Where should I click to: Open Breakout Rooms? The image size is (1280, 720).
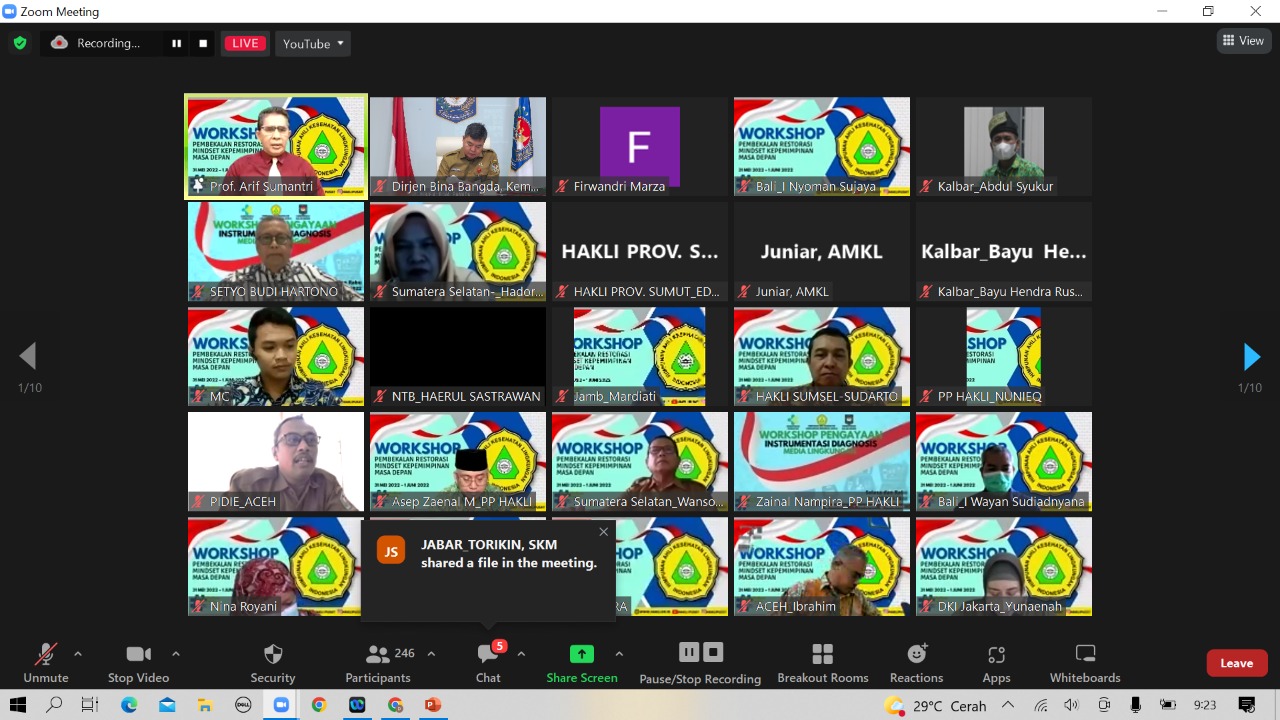click(822, 663)
